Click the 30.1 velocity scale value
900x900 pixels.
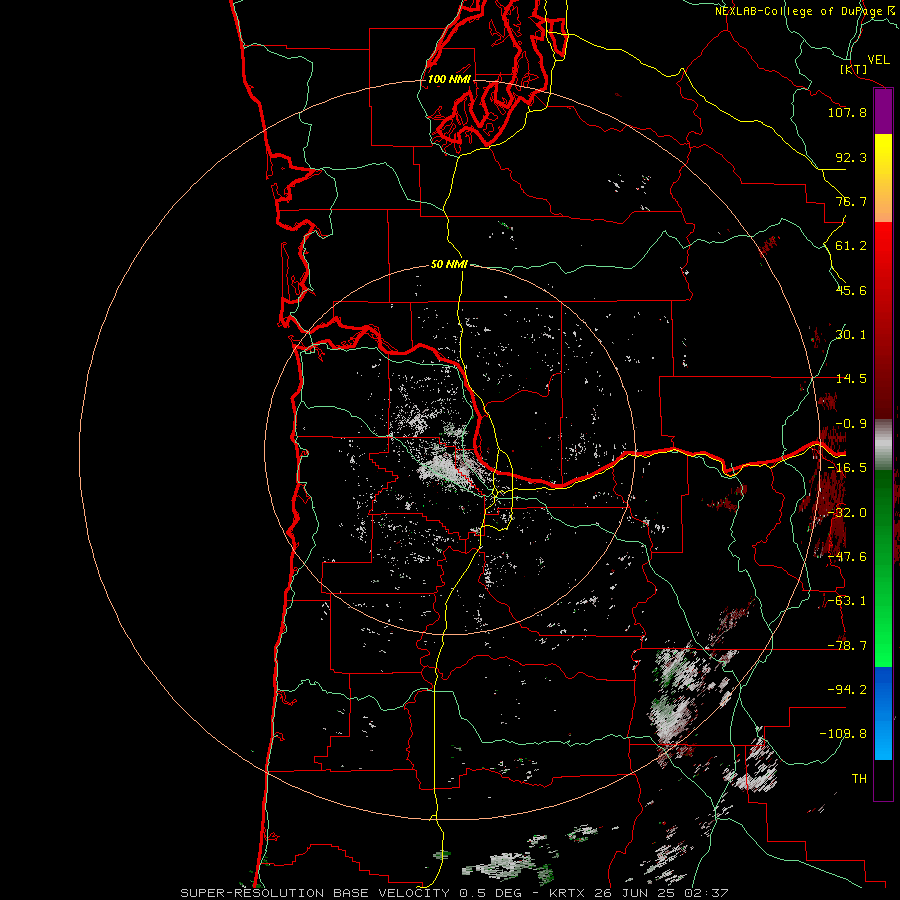click(x=851, y=335)
